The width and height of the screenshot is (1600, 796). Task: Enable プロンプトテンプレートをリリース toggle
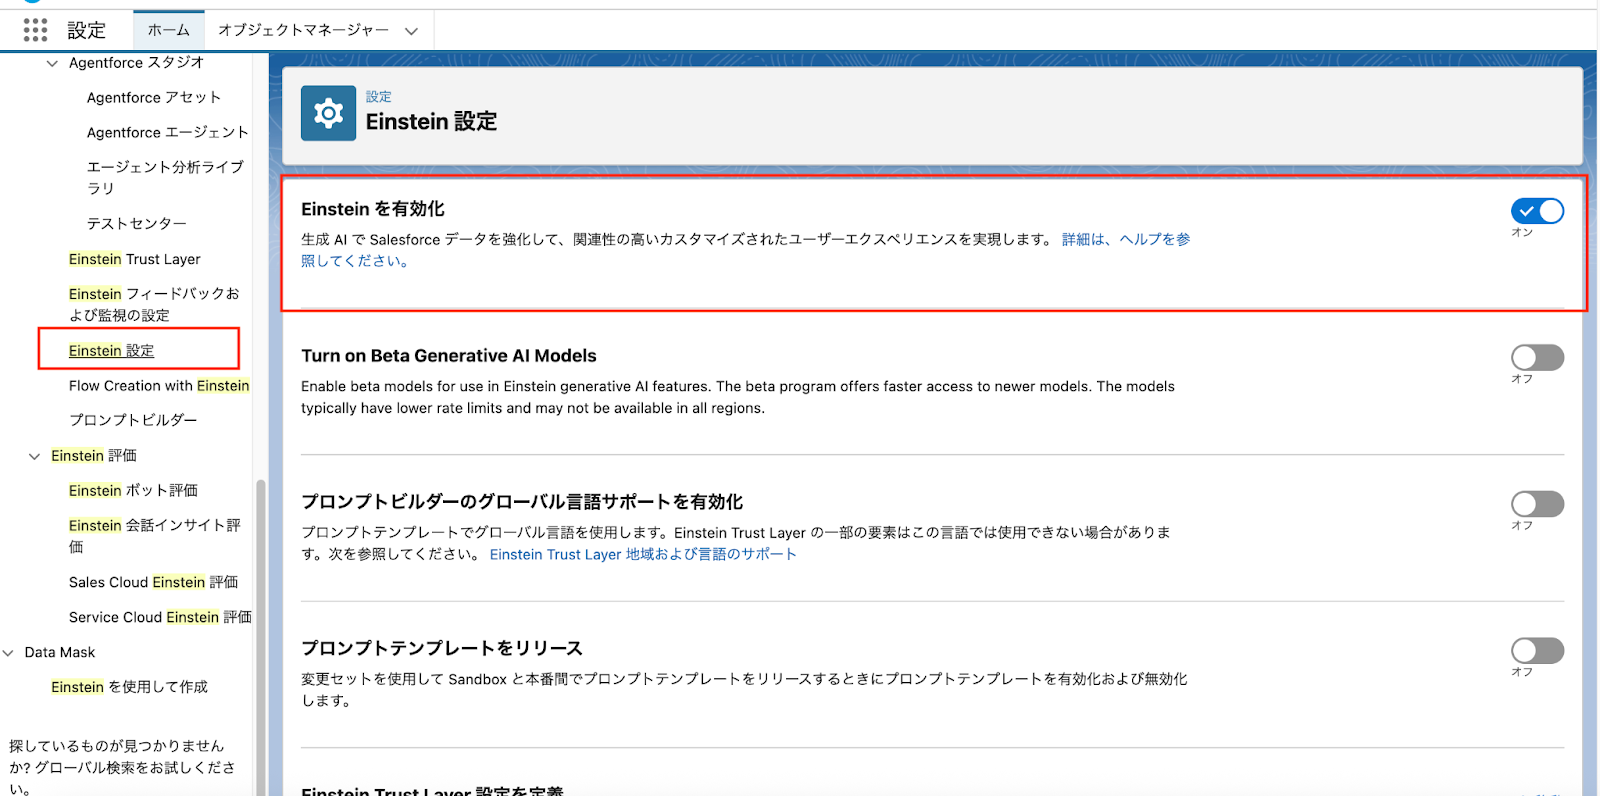pos(1537,651)
